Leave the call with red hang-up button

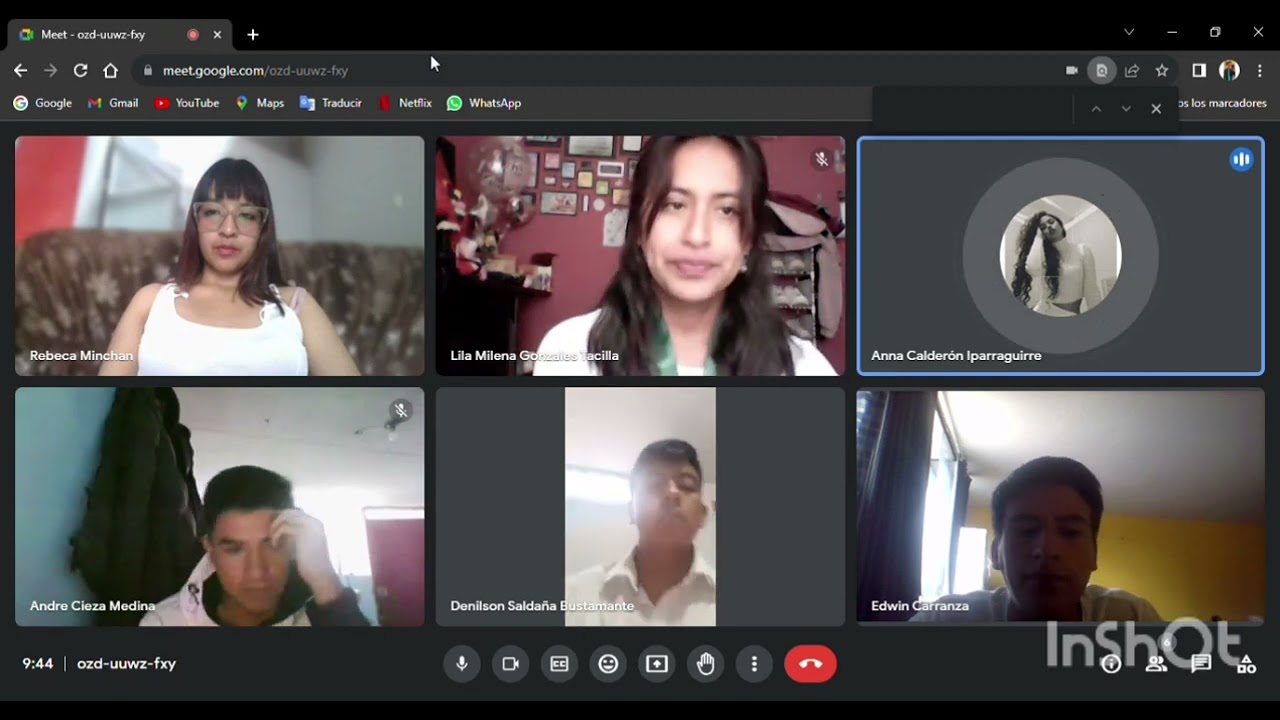coord(810,664)
